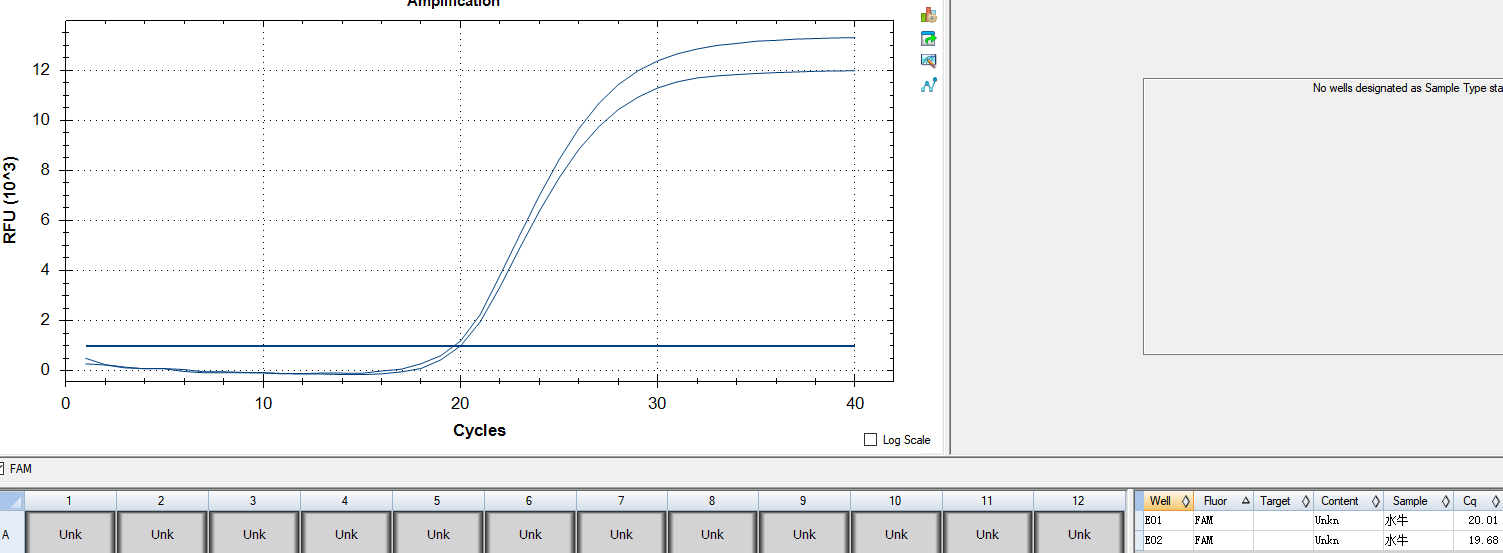This screenshot has width=1503, height=553.
Task: Click the Unkn content cell for E01
Action: pyautogui.click(x=1348, y=520)
